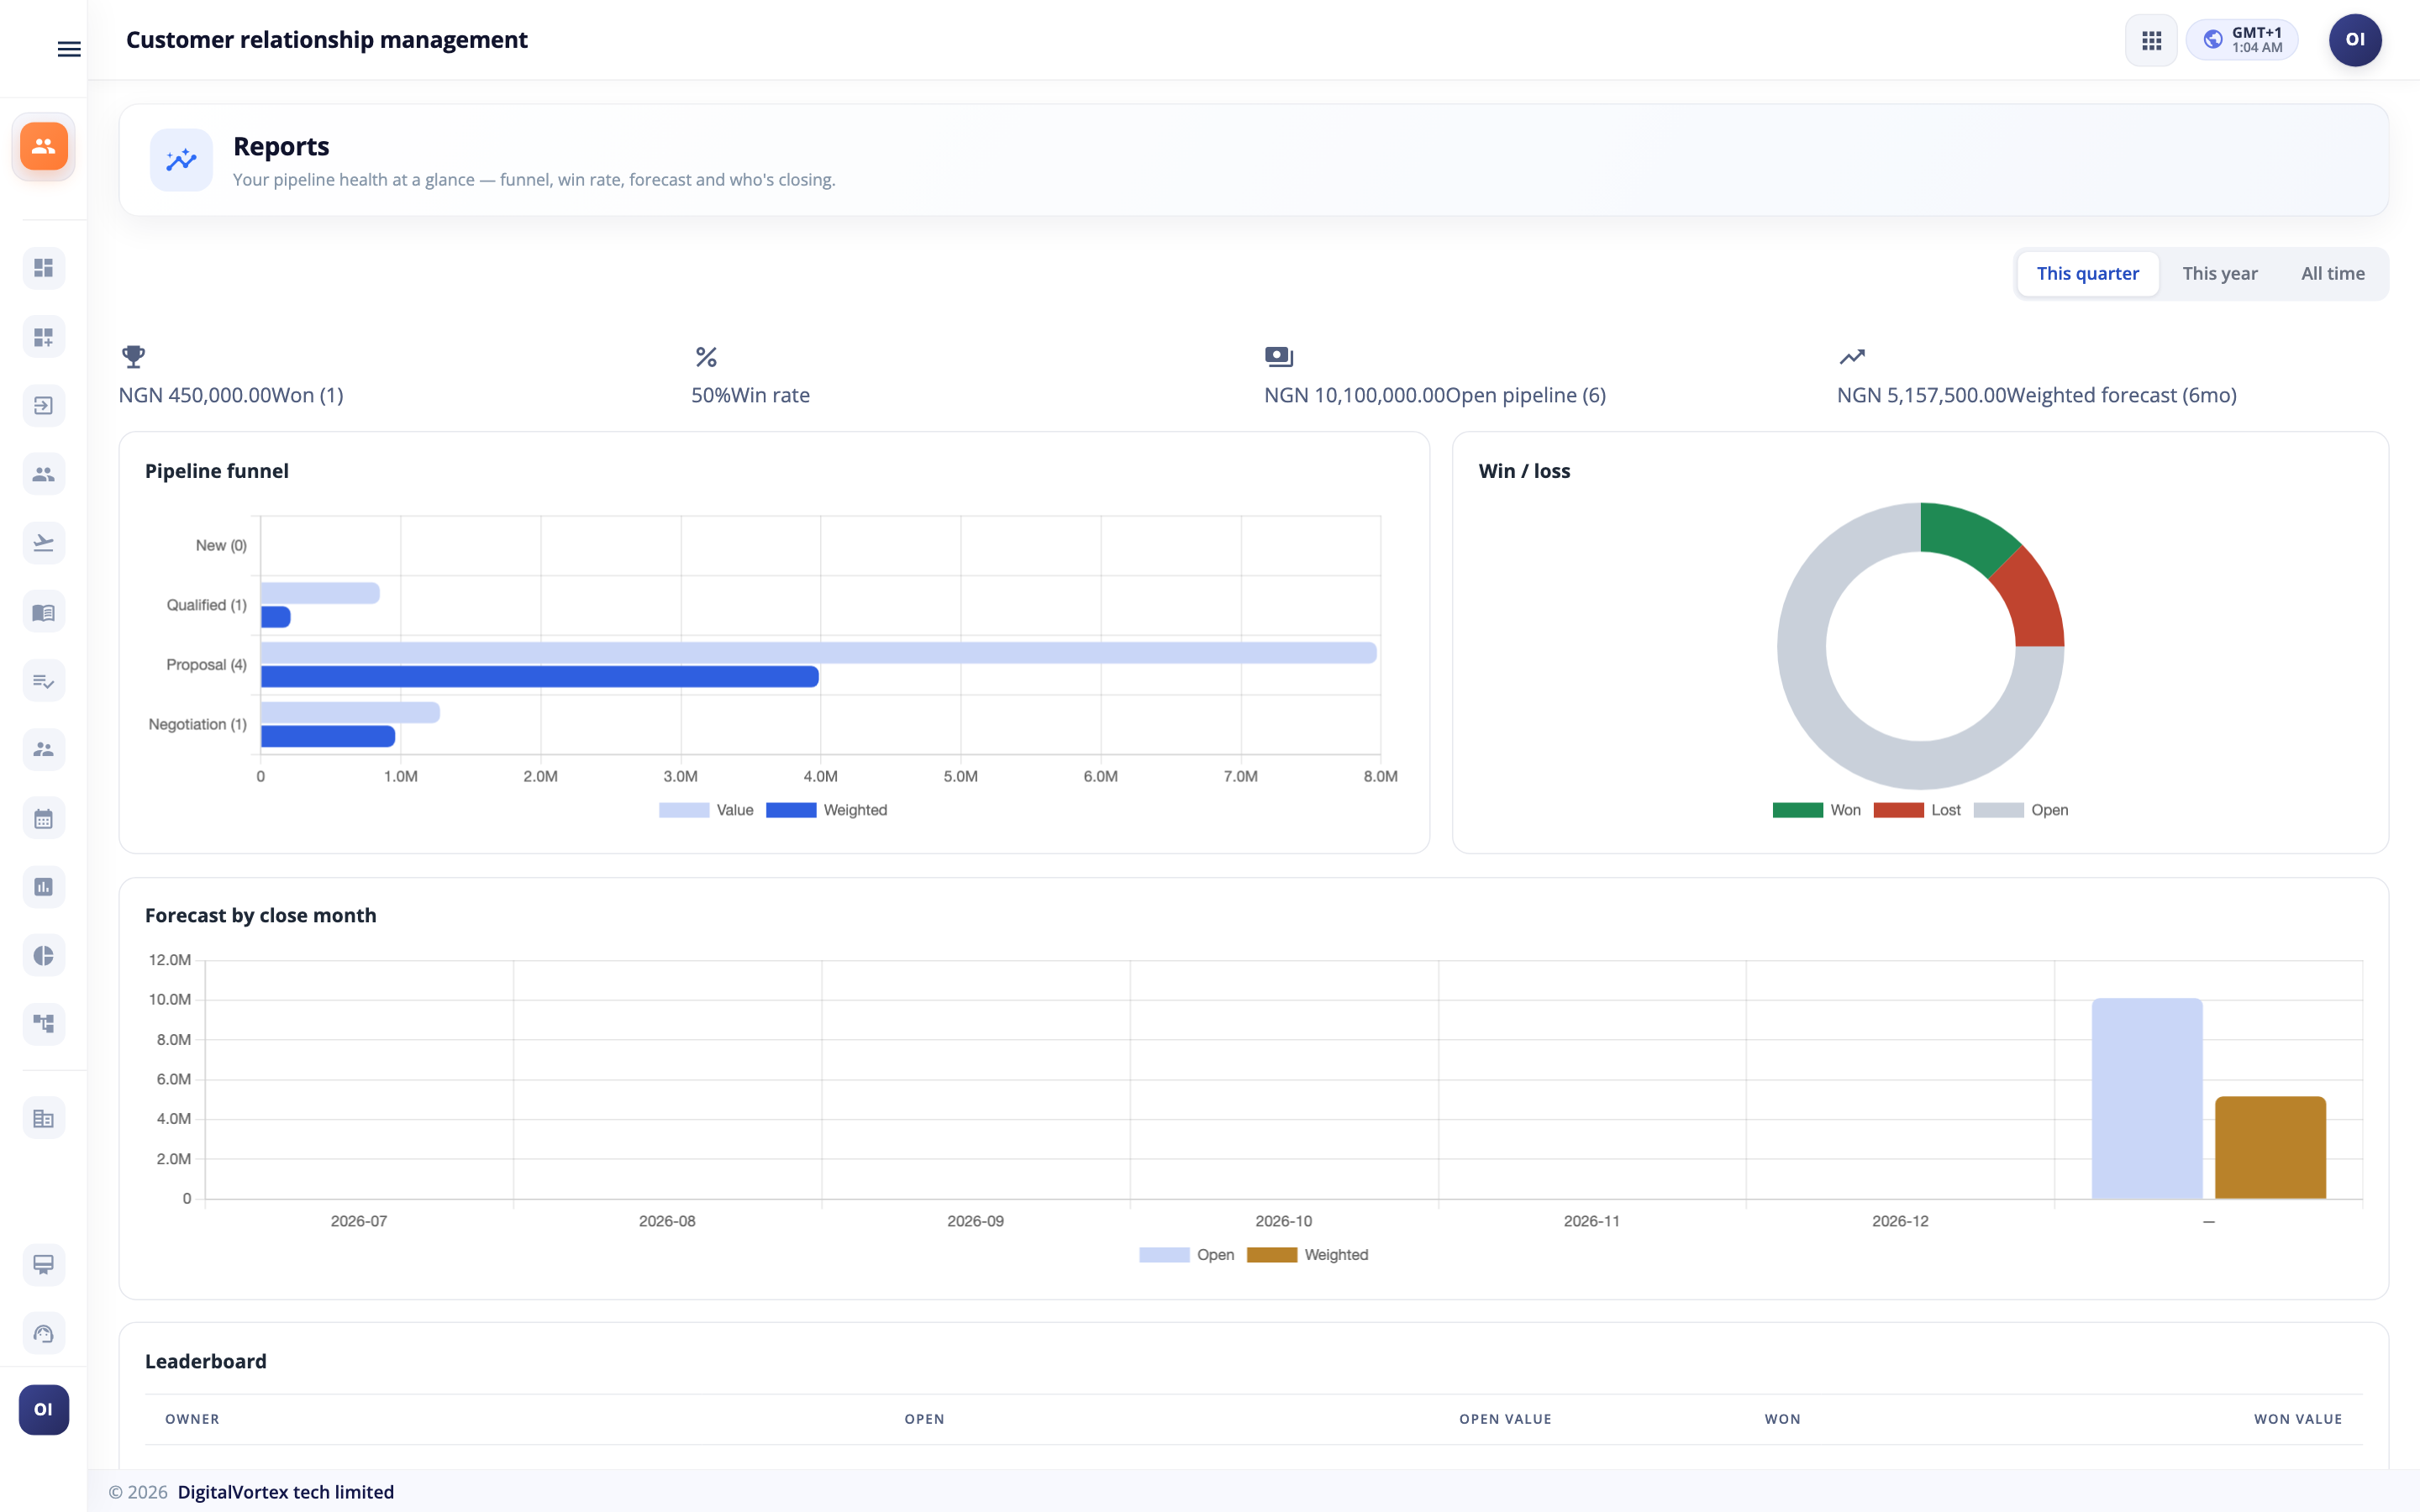2420x1512 pixels.
Task: Click the NGN 10,100,000.00 Open pipeline stat
Action: (x=1435, y=395)
